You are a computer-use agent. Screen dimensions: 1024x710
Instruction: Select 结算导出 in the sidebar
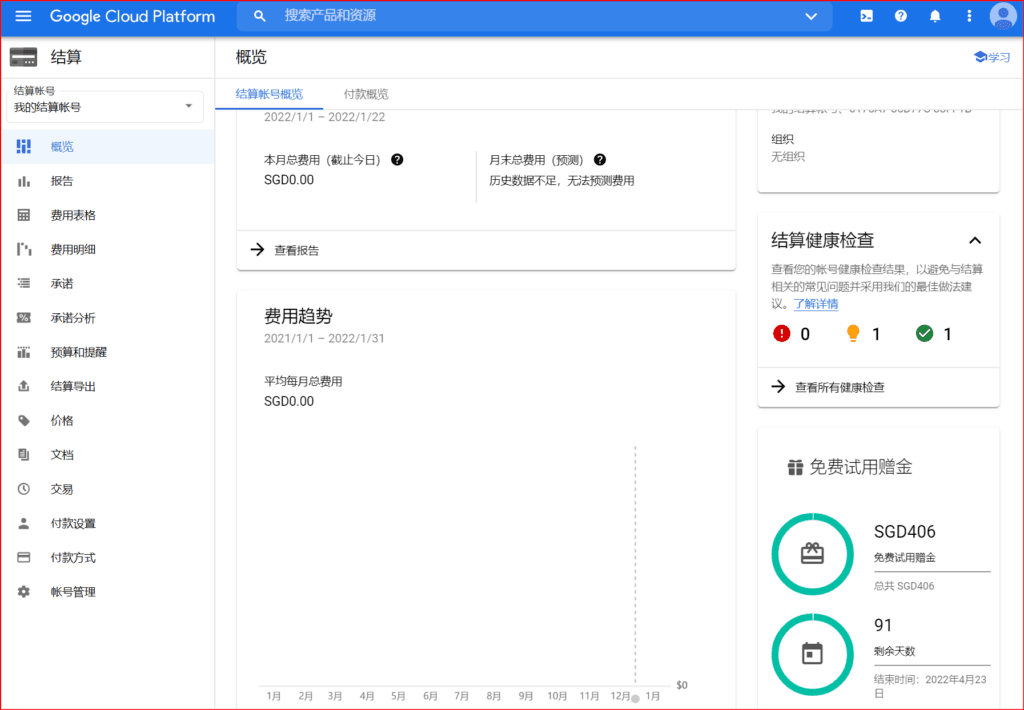75,385
